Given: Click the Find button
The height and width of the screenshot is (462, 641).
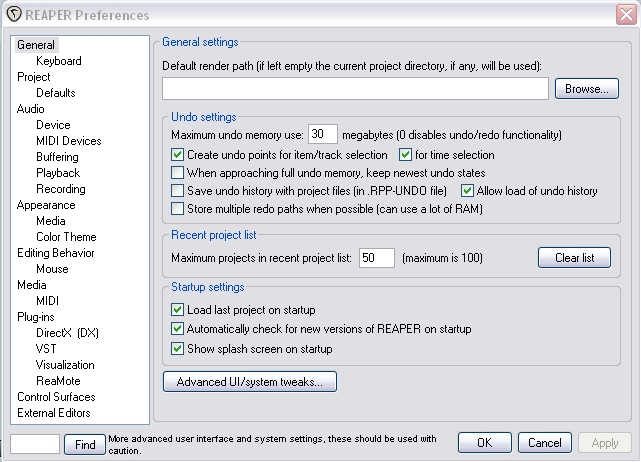Looking at the screenshot, I should click(x=84, y=443).
